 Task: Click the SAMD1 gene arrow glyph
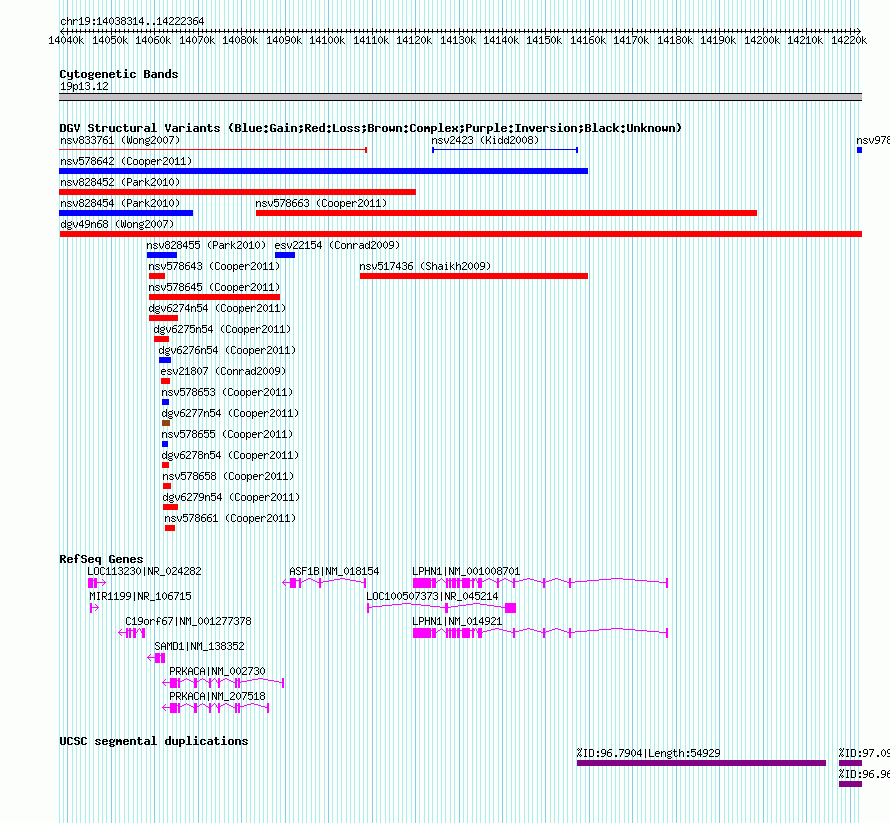[x=151, y=658]
